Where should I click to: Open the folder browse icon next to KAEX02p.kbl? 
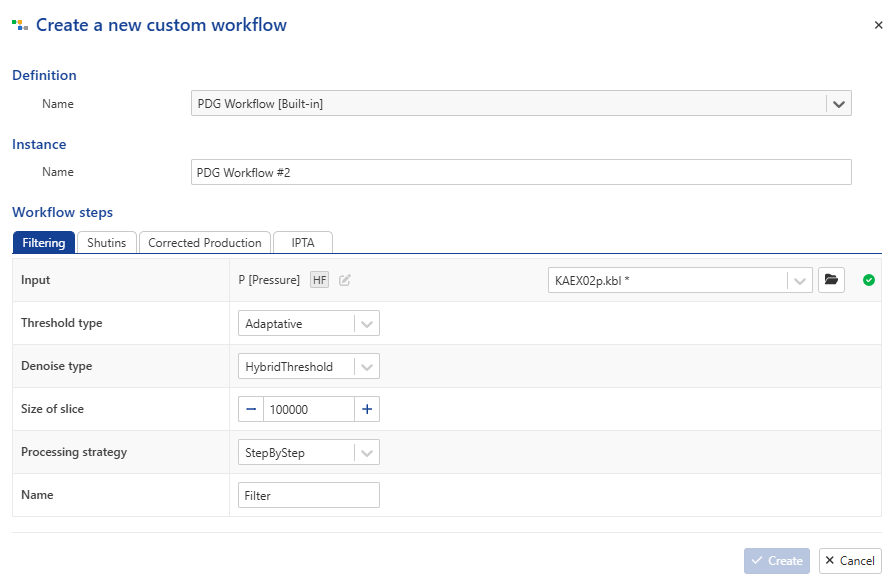(x=831, y=280)
